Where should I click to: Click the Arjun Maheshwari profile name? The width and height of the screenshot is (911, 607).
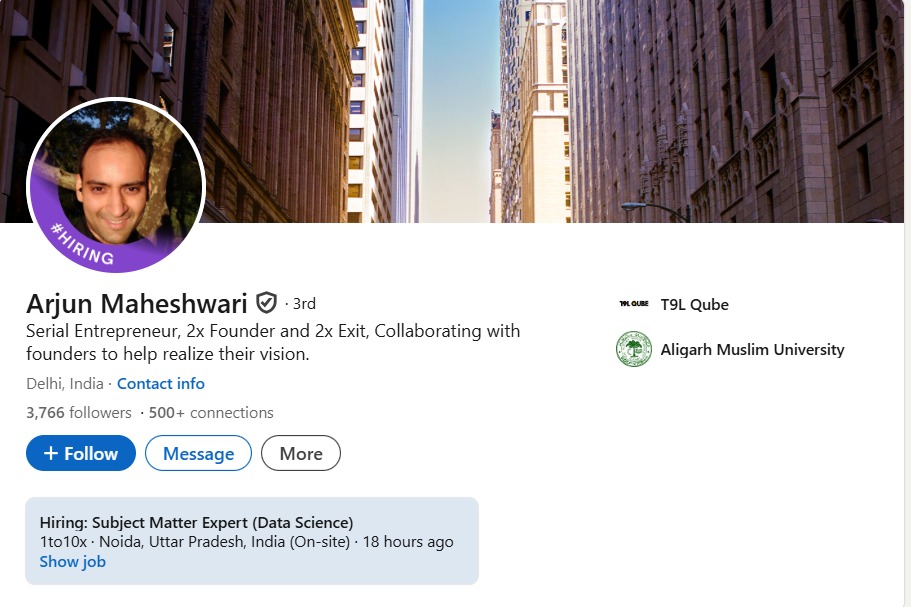[x=137, y=304]
